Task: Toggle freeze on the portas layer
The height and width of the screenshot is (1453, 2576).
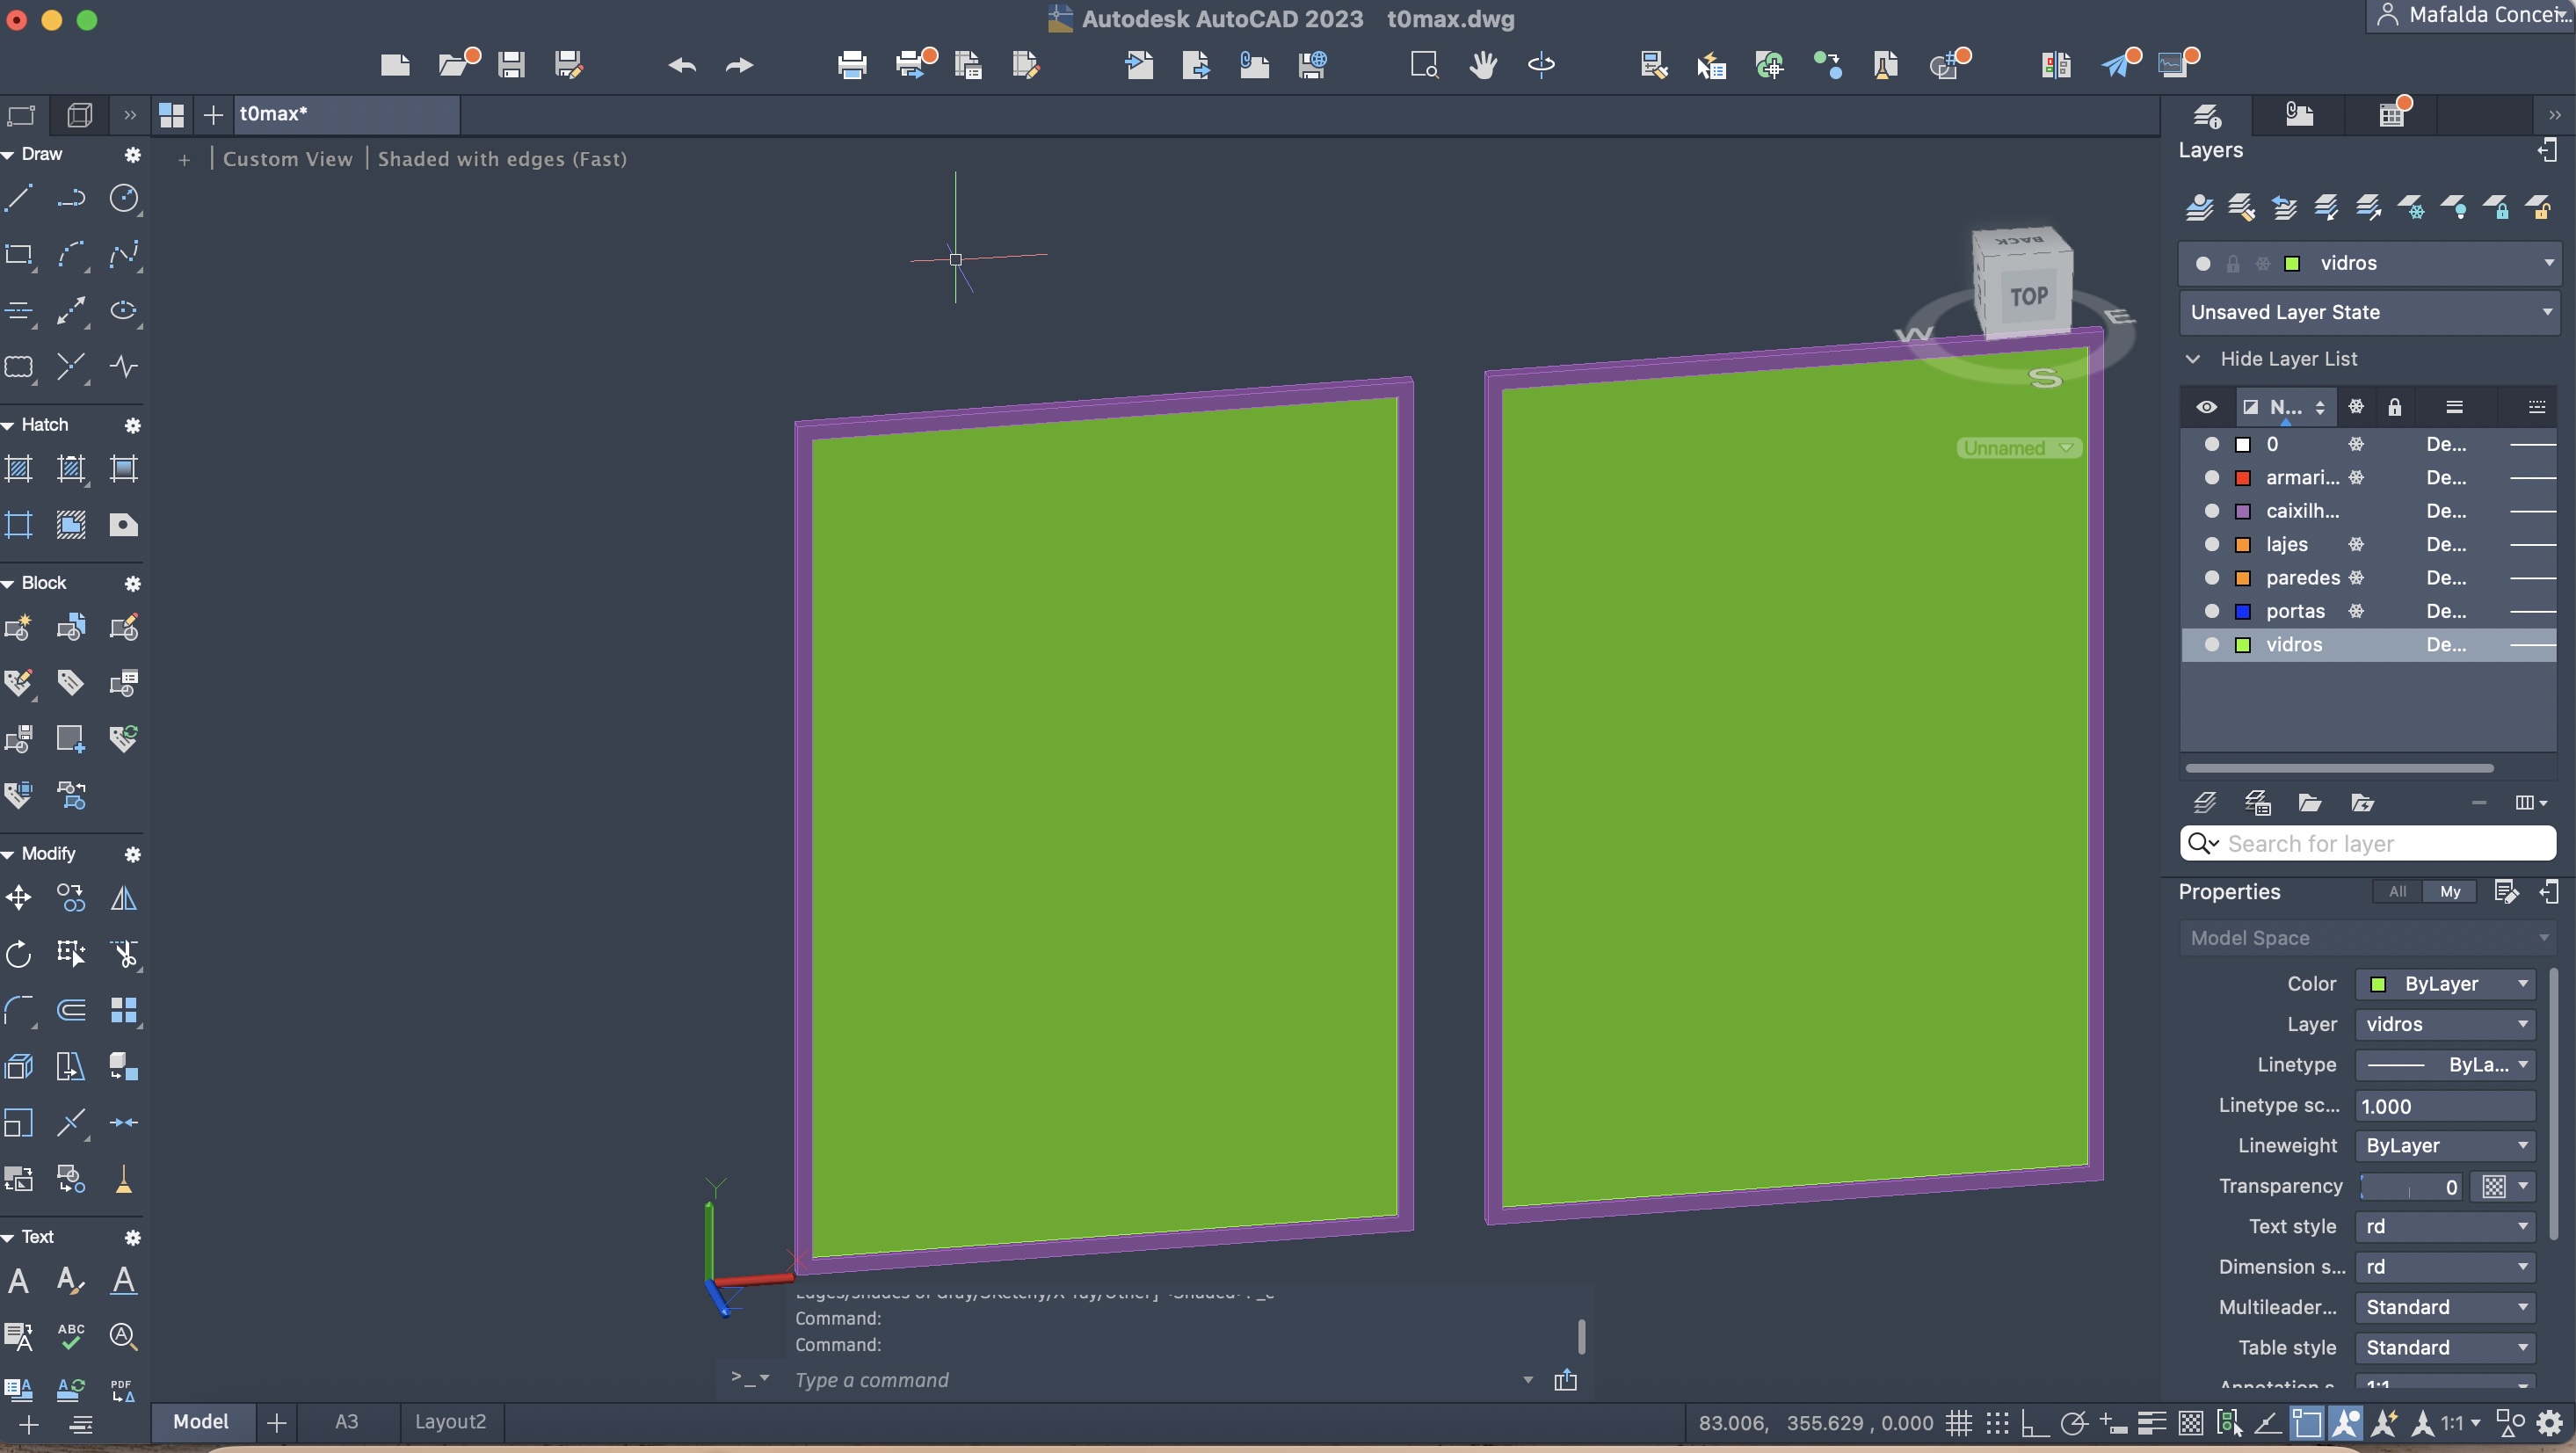Action: (2356, 611)
